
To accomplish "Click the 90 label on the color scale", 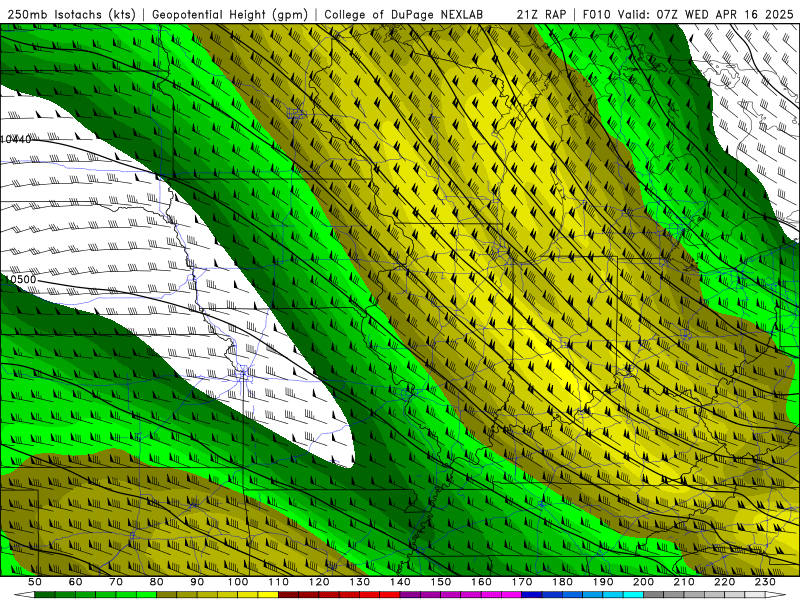I will click(197, 582).
